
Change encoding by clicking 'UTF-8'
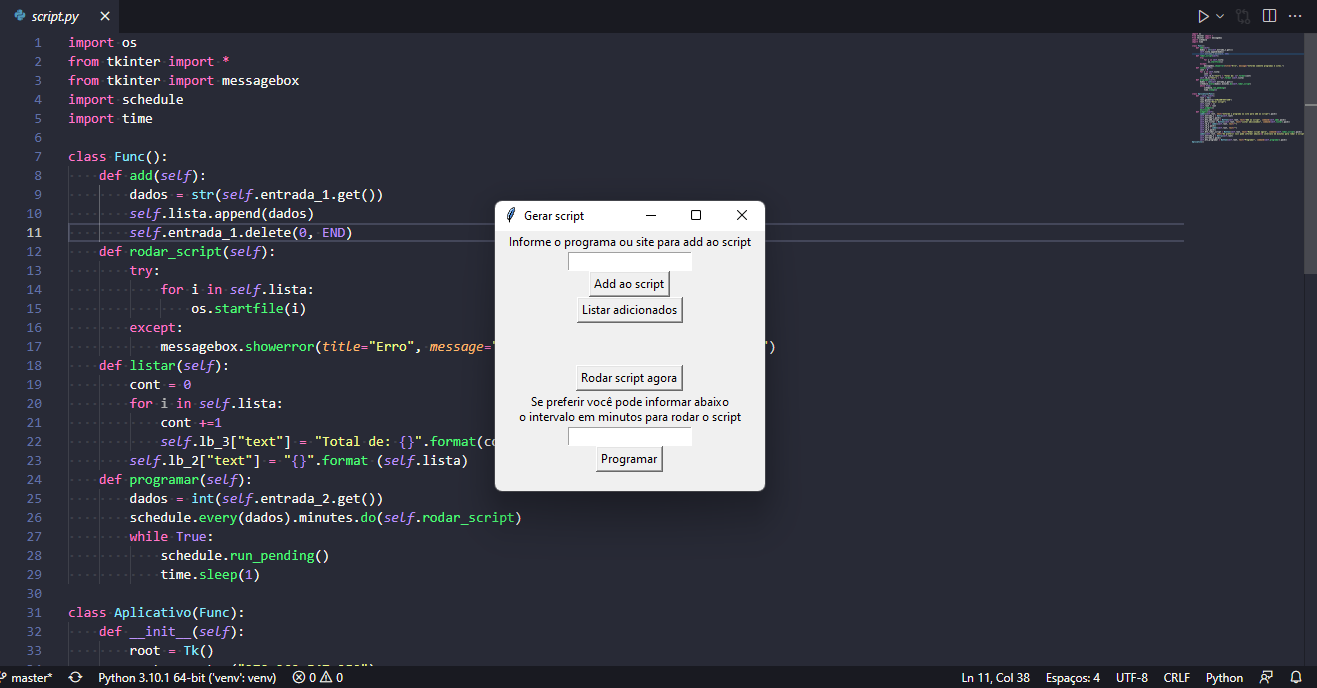point(1131,677)
